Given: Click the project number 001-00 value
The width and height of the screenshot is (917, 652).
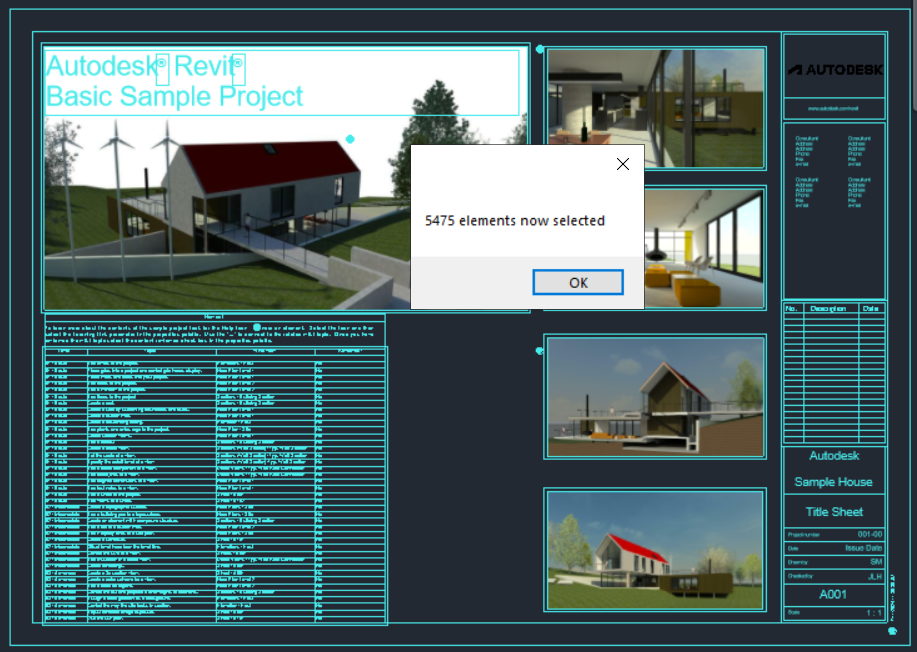Looking at the screenshot, I should (870, 534).
